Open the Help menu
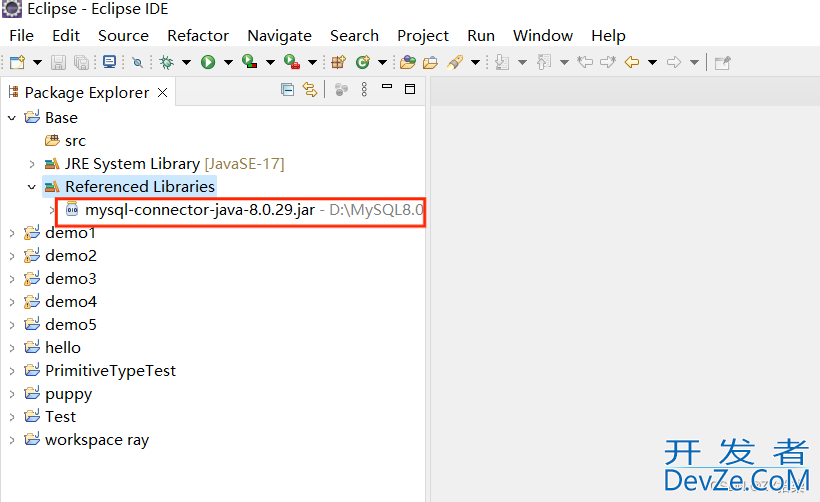The image size is (820, 502). click(608, 36)
